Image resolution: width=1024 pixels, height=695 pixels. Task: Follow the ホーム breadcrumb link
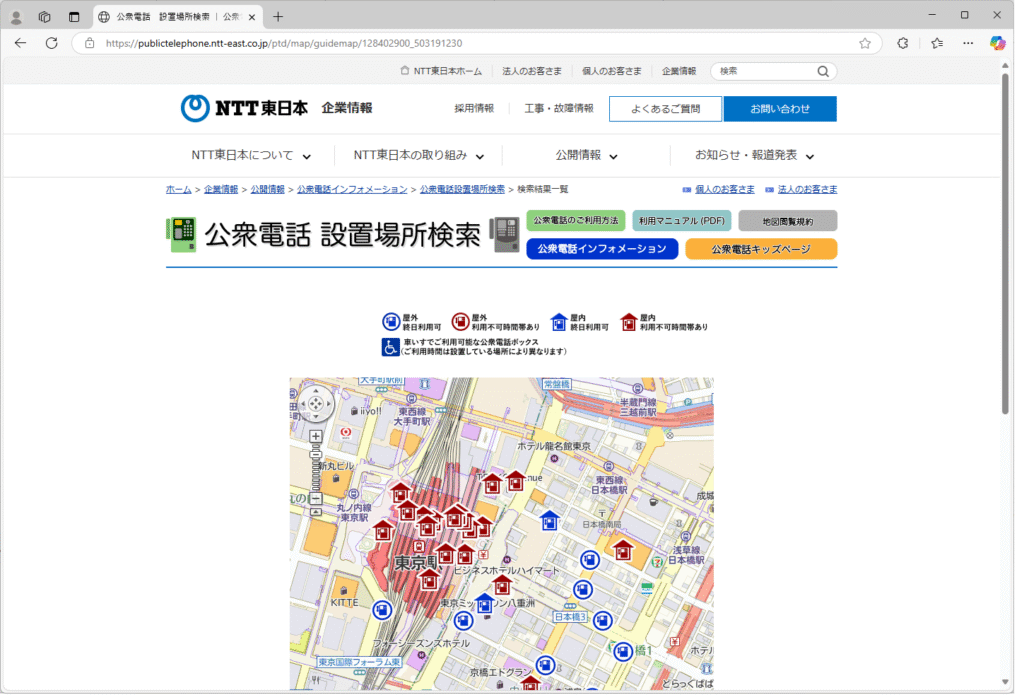point(178,189)
